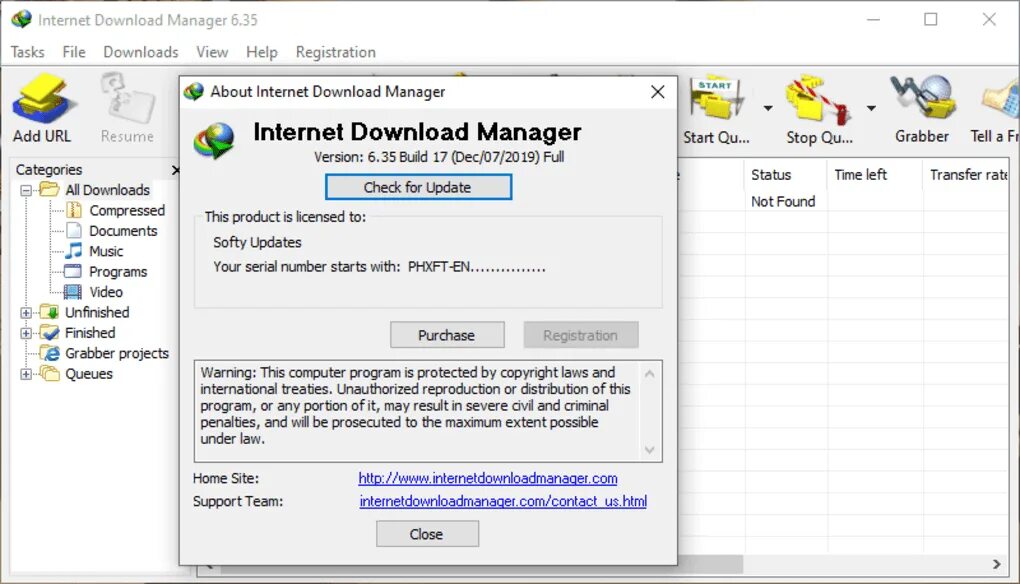1020x584 pixels.
Task: Close the Categories panel
Action: [175, 170]
